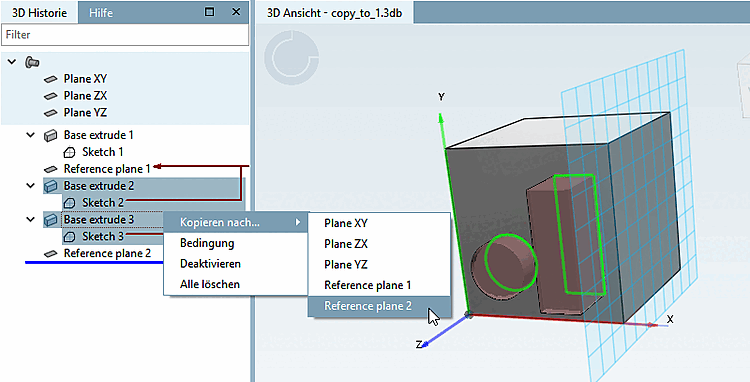Image resolution: width=750 pixels, height=382 pixels.
Task: Collapse the Base extrude 3 node
Action: (31, 219)
